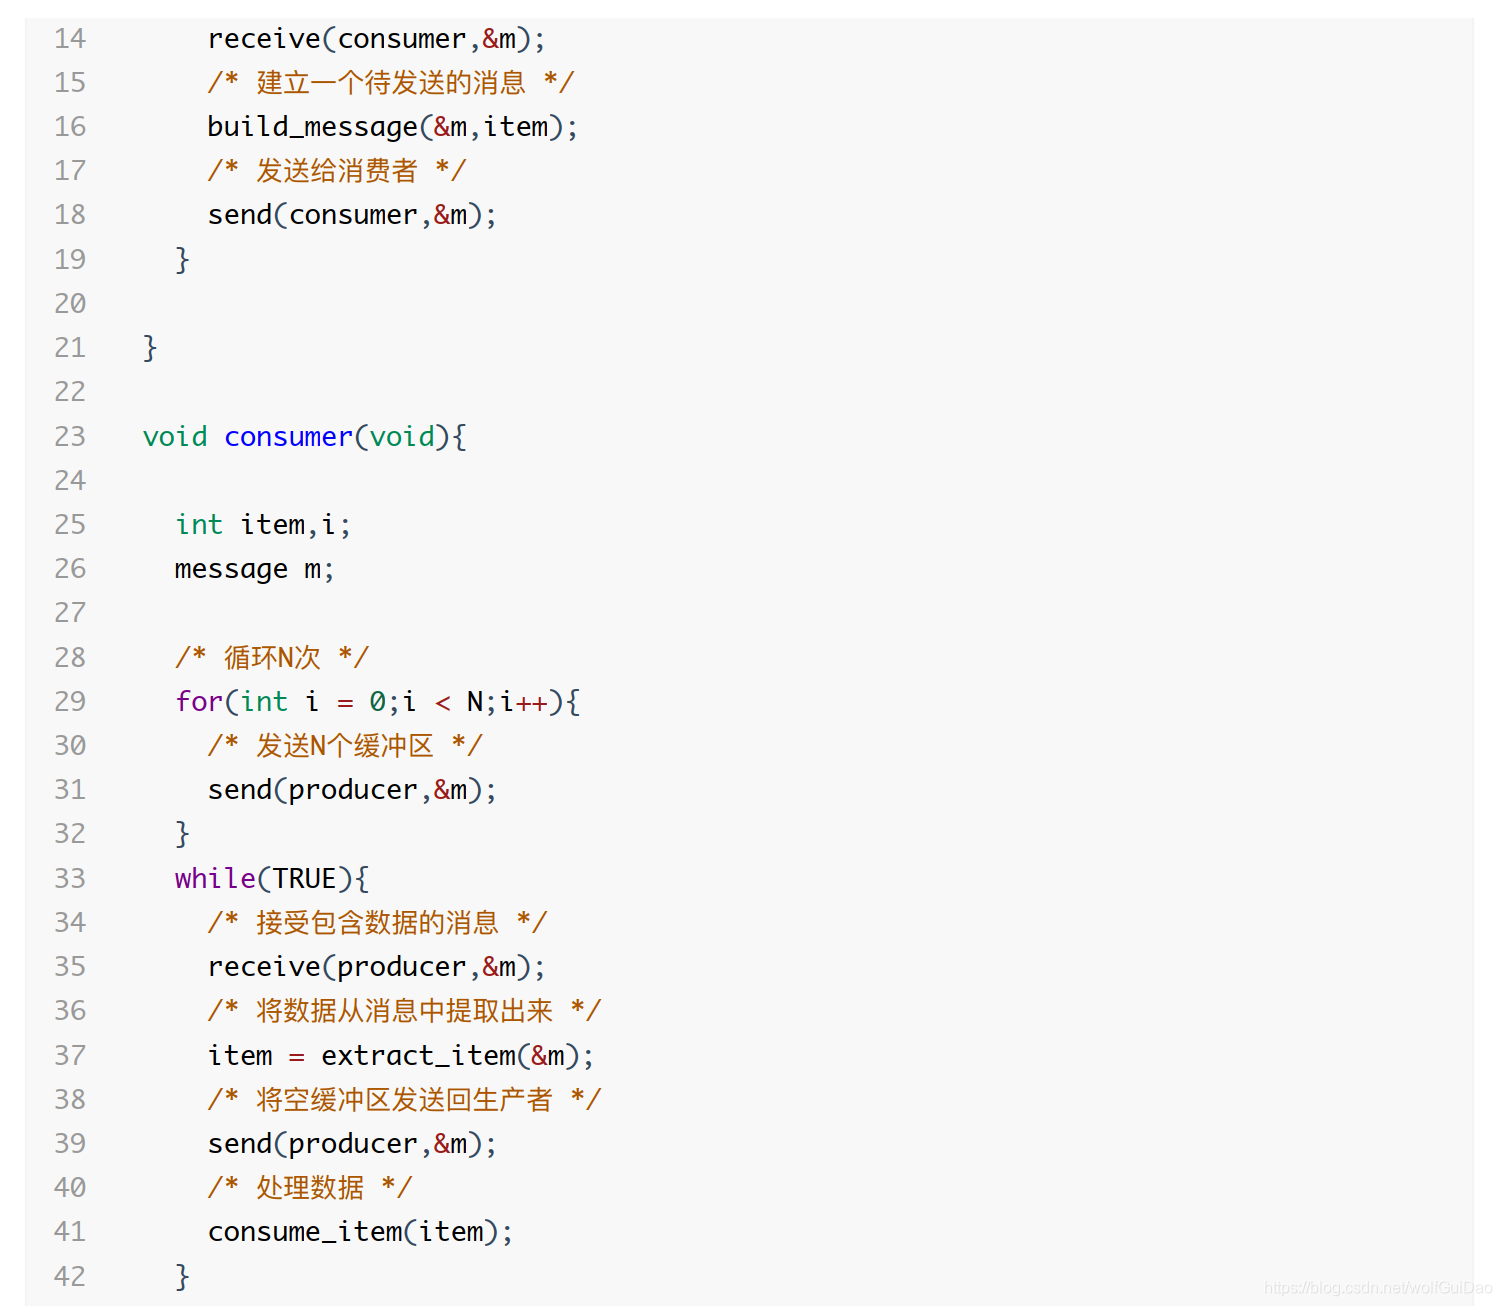1502x1306 pixels.
Task: Click 'void consumer(void){' function declaration
Action: 304,437
